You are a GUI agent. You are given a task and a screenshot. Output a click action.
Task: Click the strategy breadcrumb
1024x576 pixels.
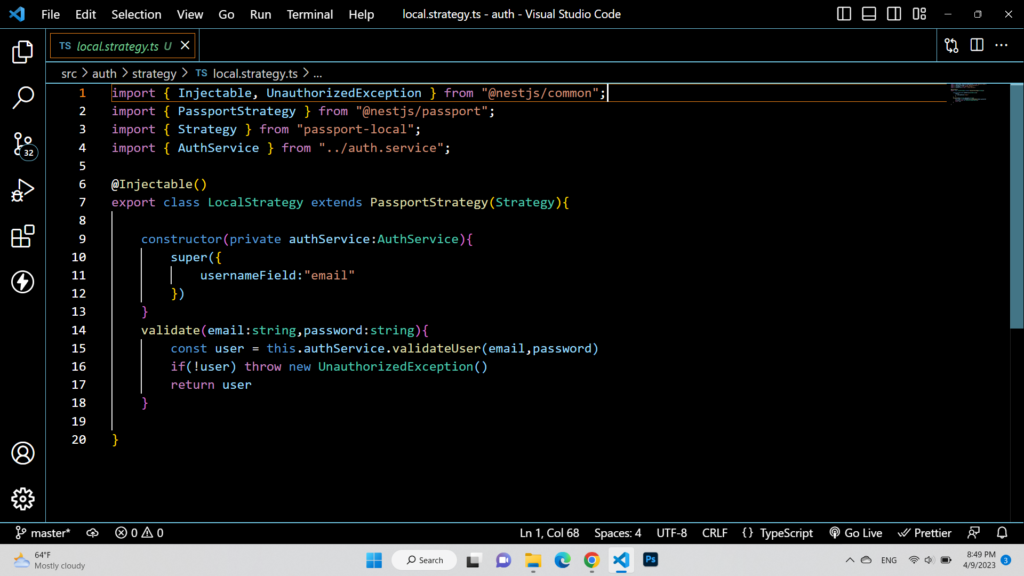pyautogui.click(x=154, y=74)
